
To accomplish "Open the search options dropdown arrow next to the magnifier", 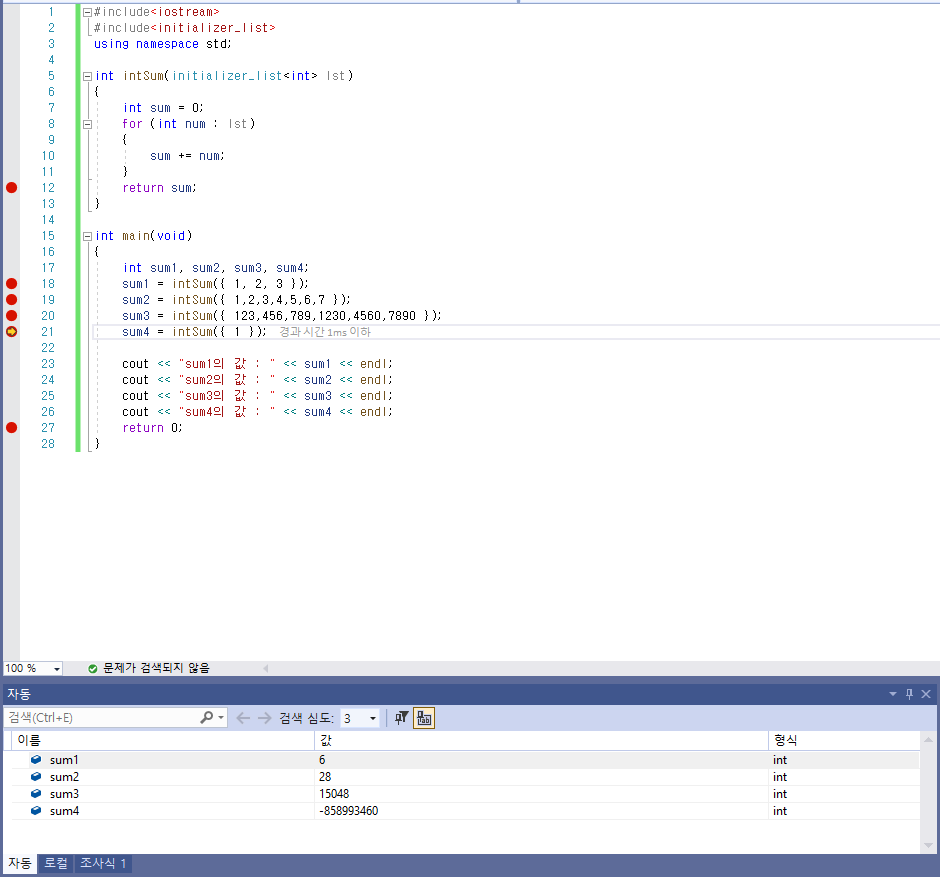I will click(x=221, y=718).
